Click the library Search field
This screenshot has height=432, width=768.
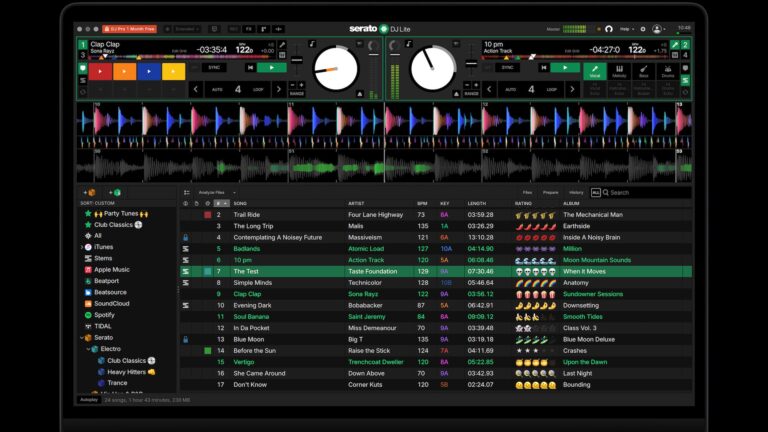tap(645, 192)
